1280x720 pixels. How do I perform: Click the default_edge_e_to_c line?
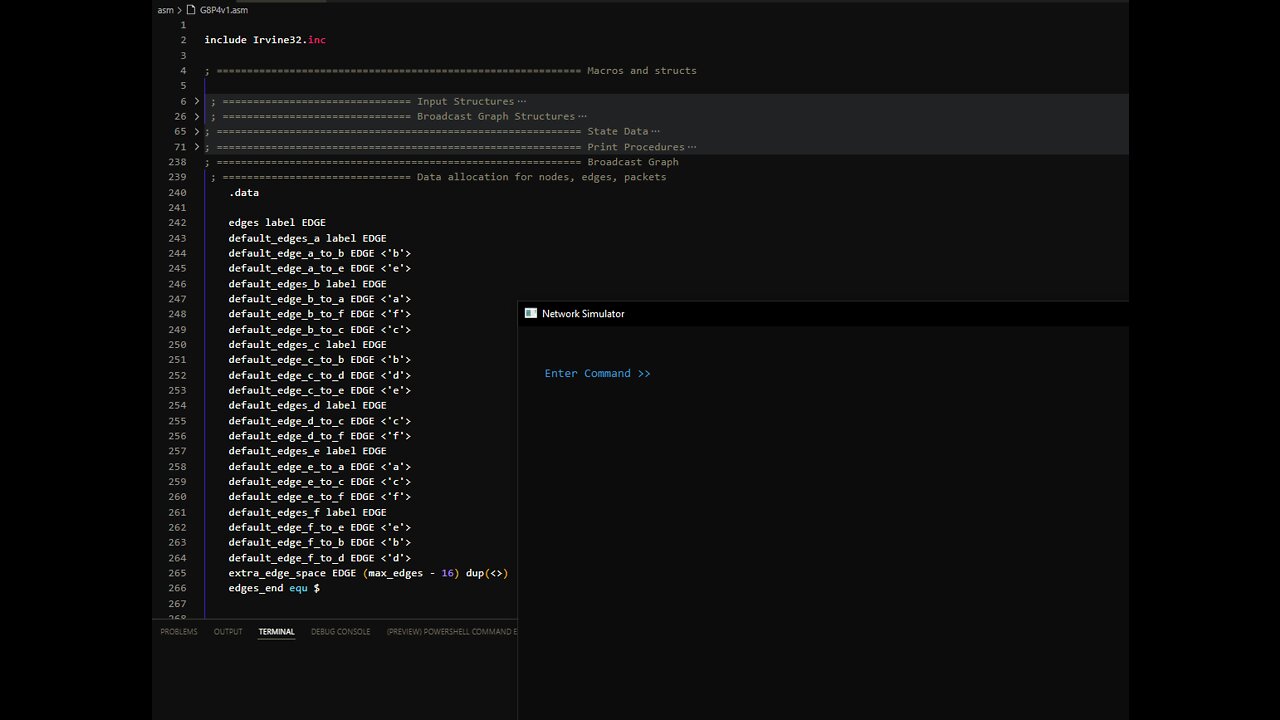[x=320, y=482]
